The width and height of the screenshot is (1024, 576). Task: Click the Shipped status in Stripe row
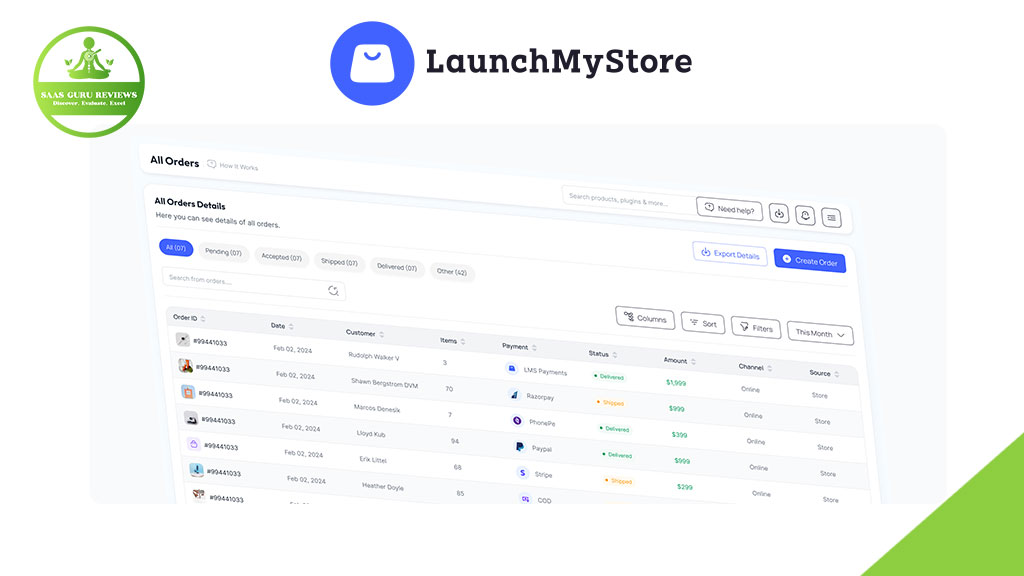tap(618, 481)
